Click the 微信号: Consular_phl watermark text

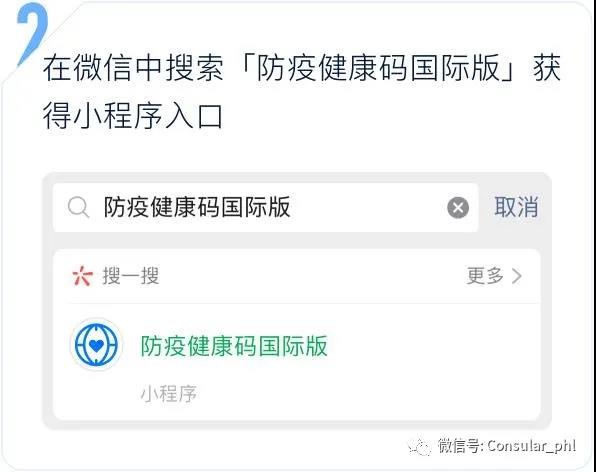tap(507, 446)
